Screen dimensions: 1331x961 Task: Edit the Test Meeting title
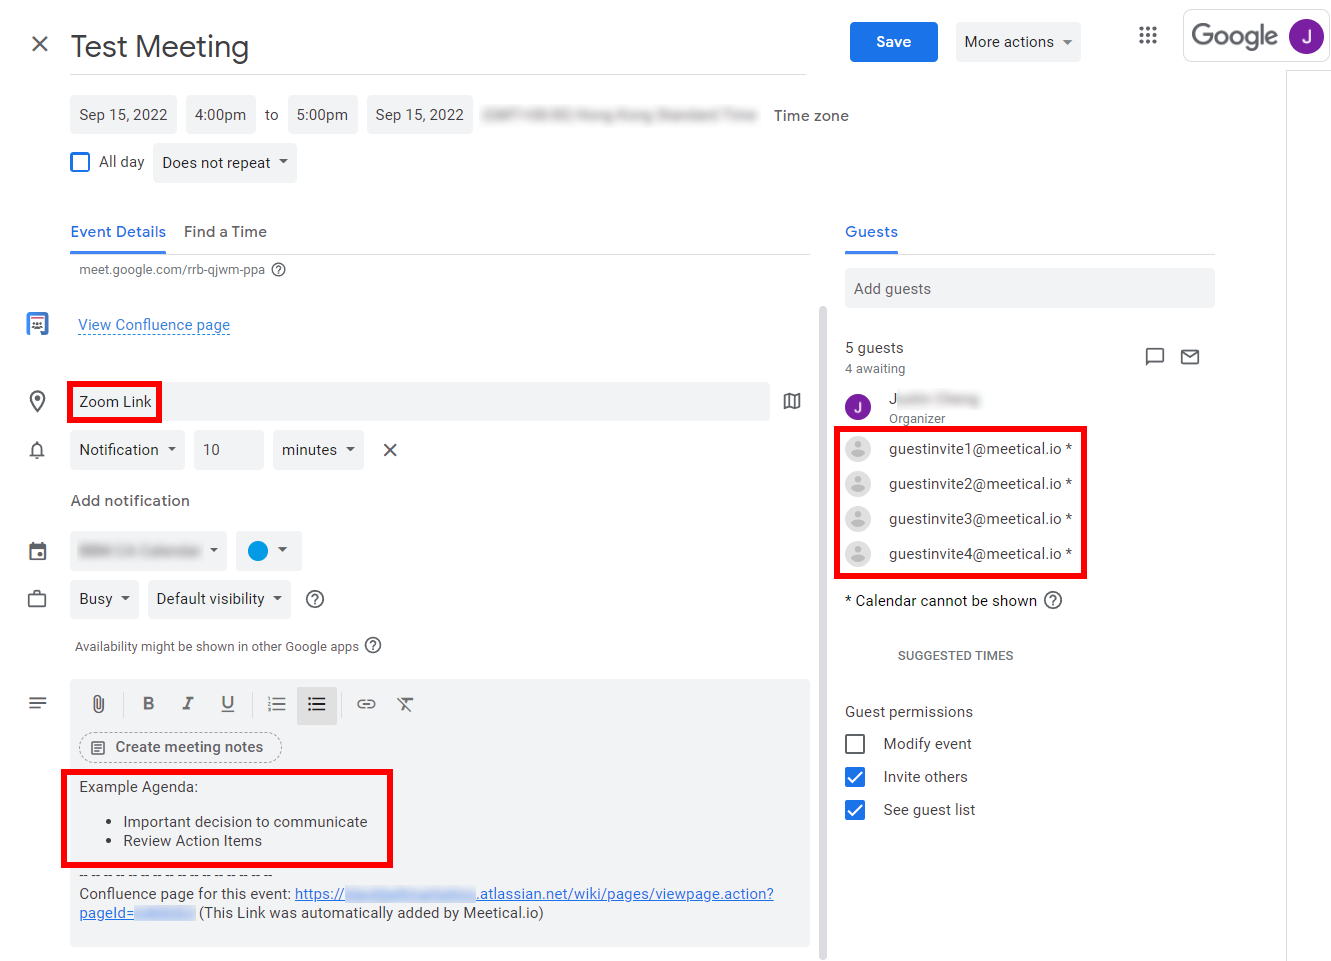click(x=438, y=47)
